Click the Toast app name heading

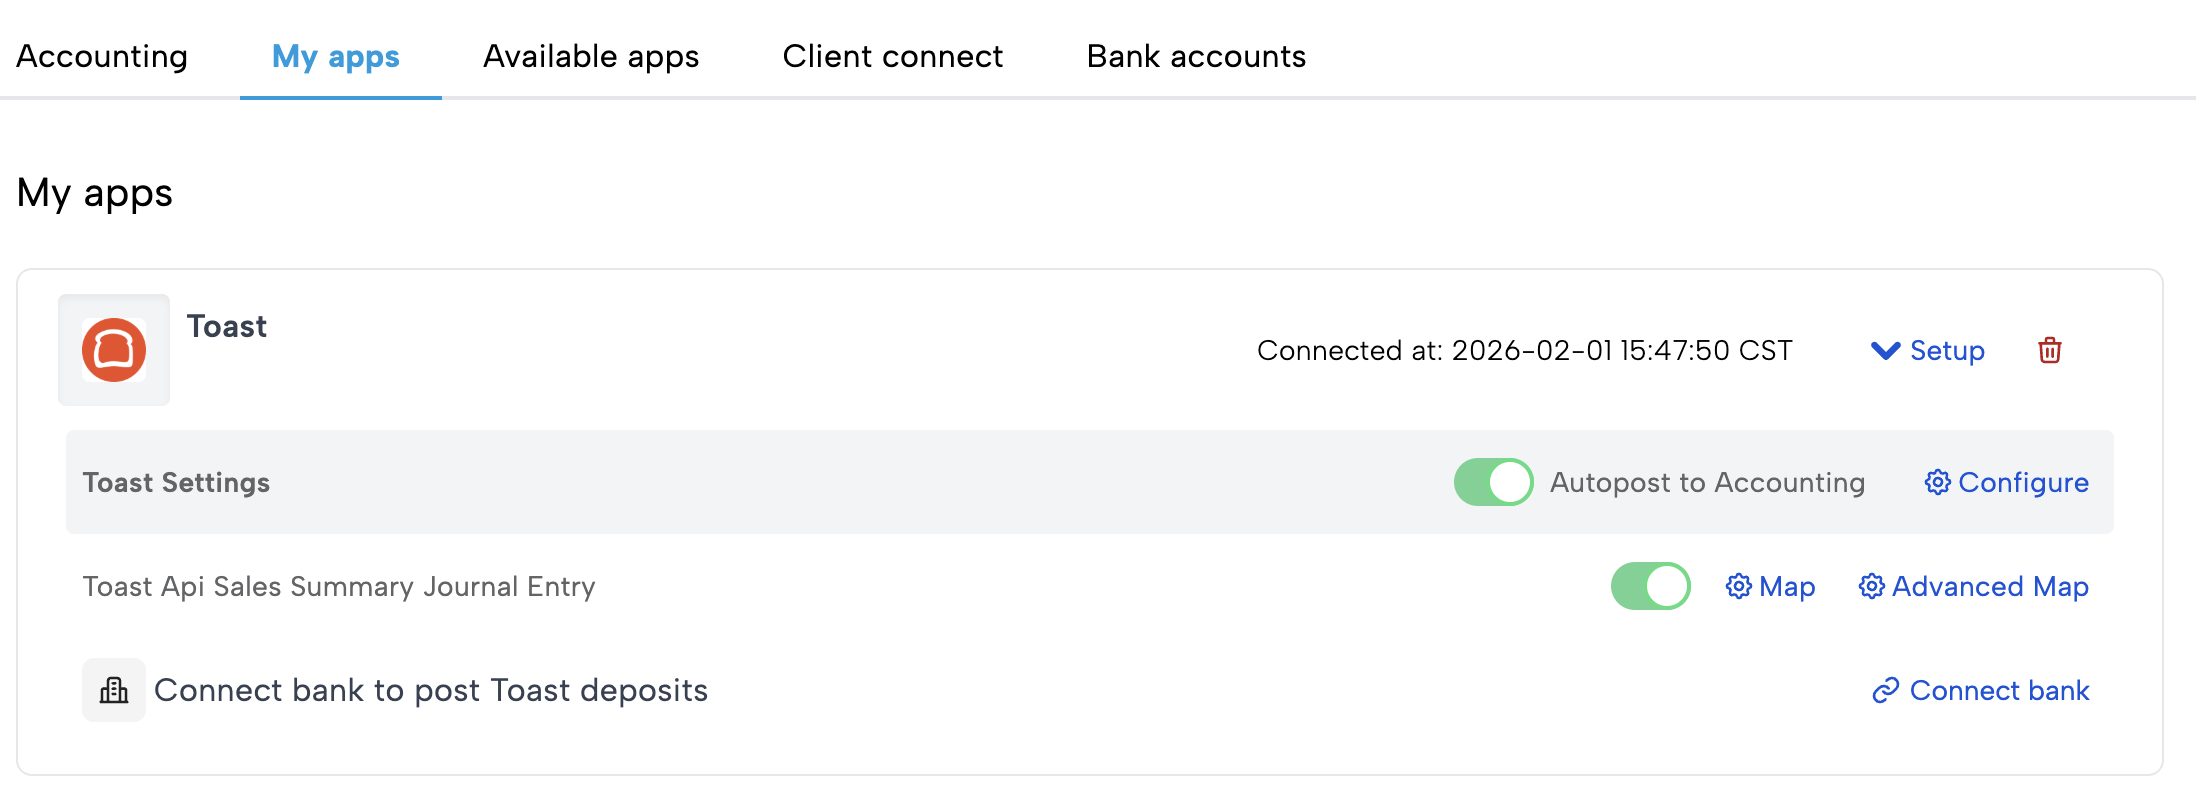[x=227, y=326]
